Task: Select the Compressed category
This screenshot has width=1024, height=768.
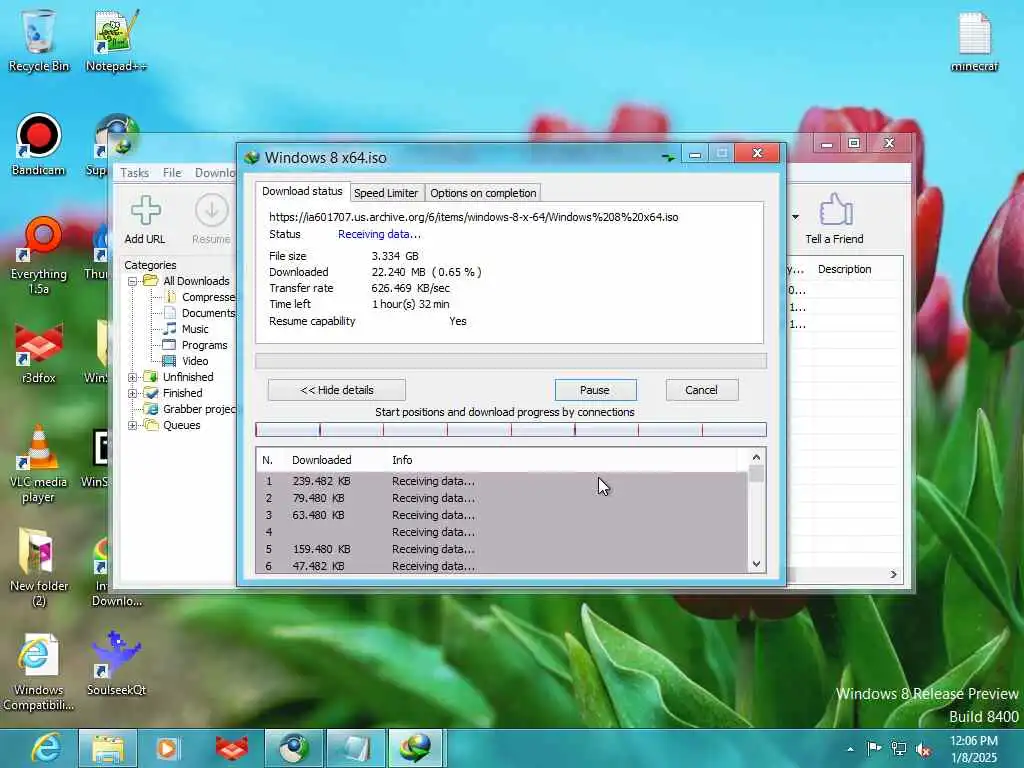Action: (x=208, y=297)
